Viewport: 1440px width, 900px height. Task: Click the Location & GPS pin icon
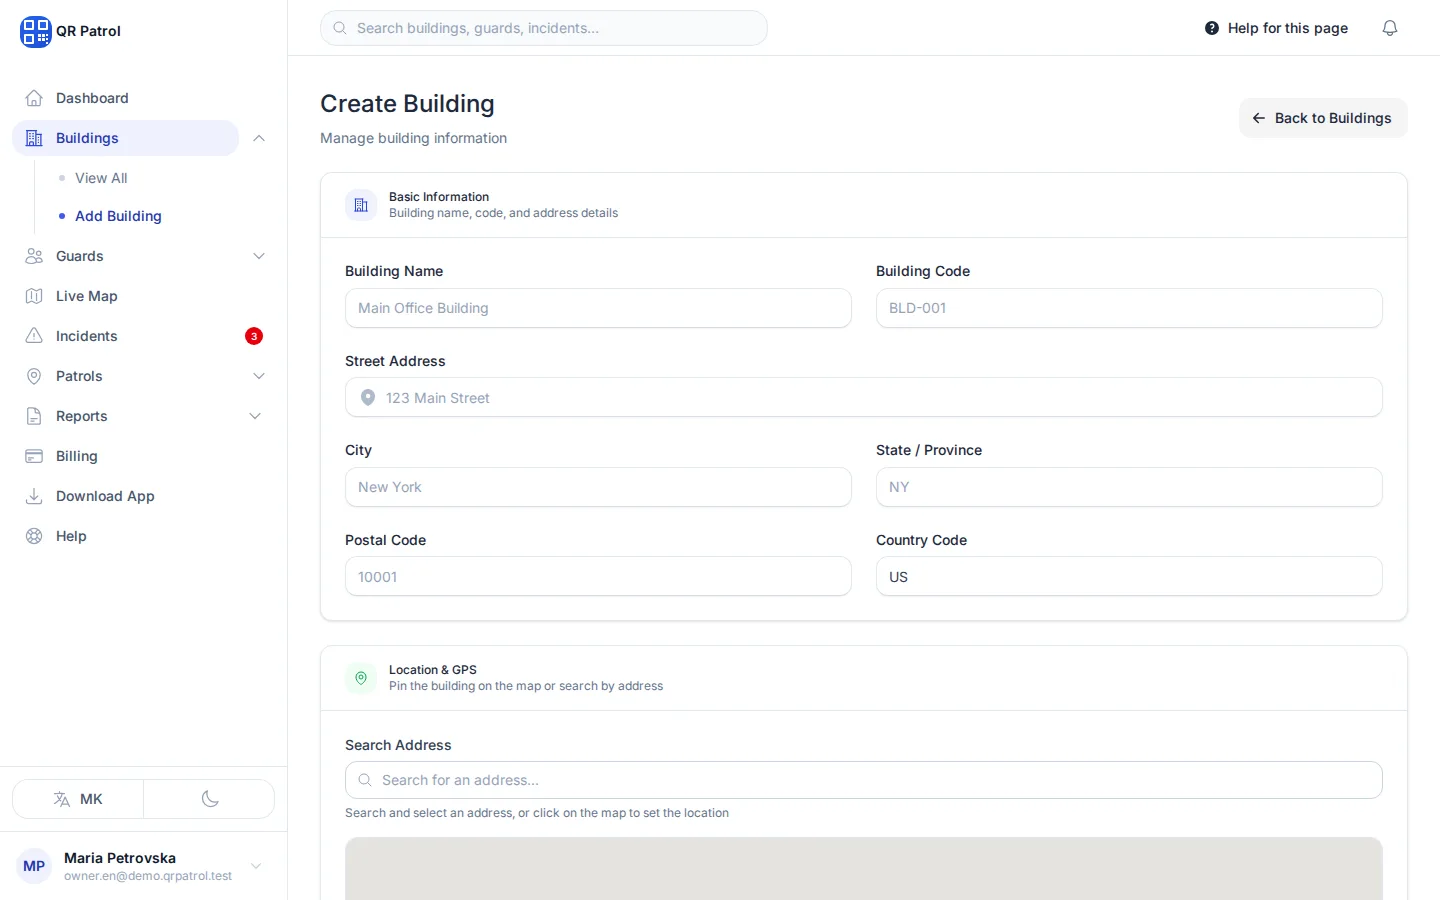[x=361, y=678]
